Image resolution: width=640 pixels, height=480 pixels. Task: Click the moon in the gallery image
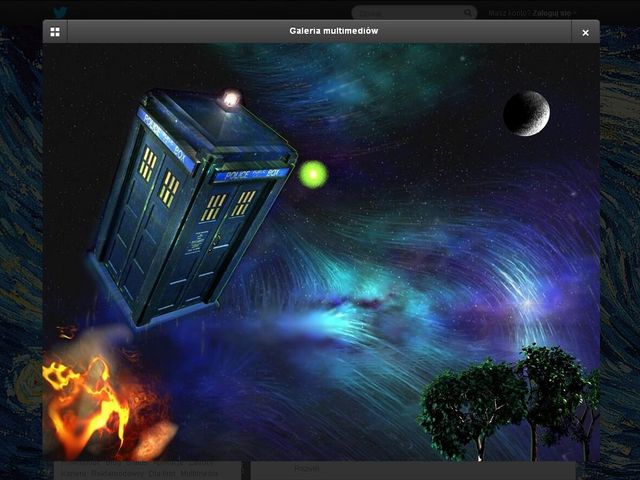pyautogui.click(x=526, y=113)
